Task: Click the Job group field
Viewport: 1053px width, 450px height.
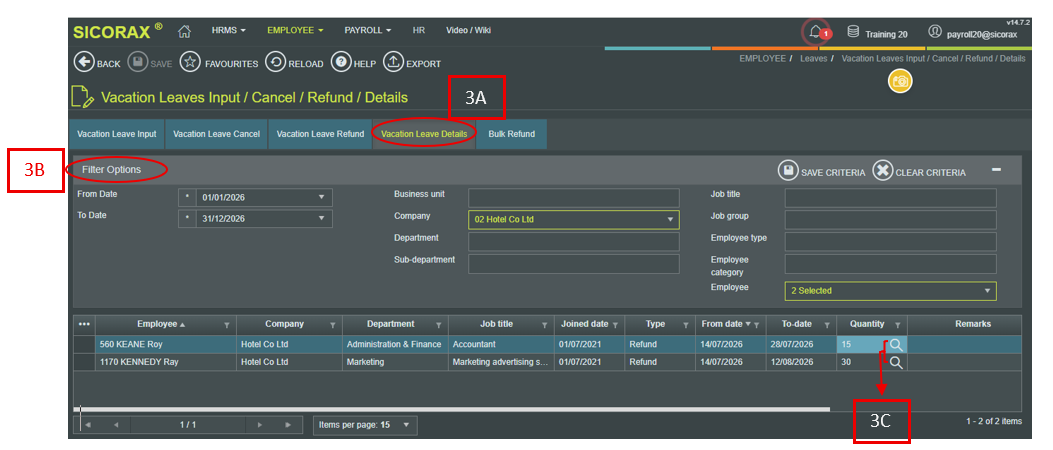Action: (x=890, y=220)
